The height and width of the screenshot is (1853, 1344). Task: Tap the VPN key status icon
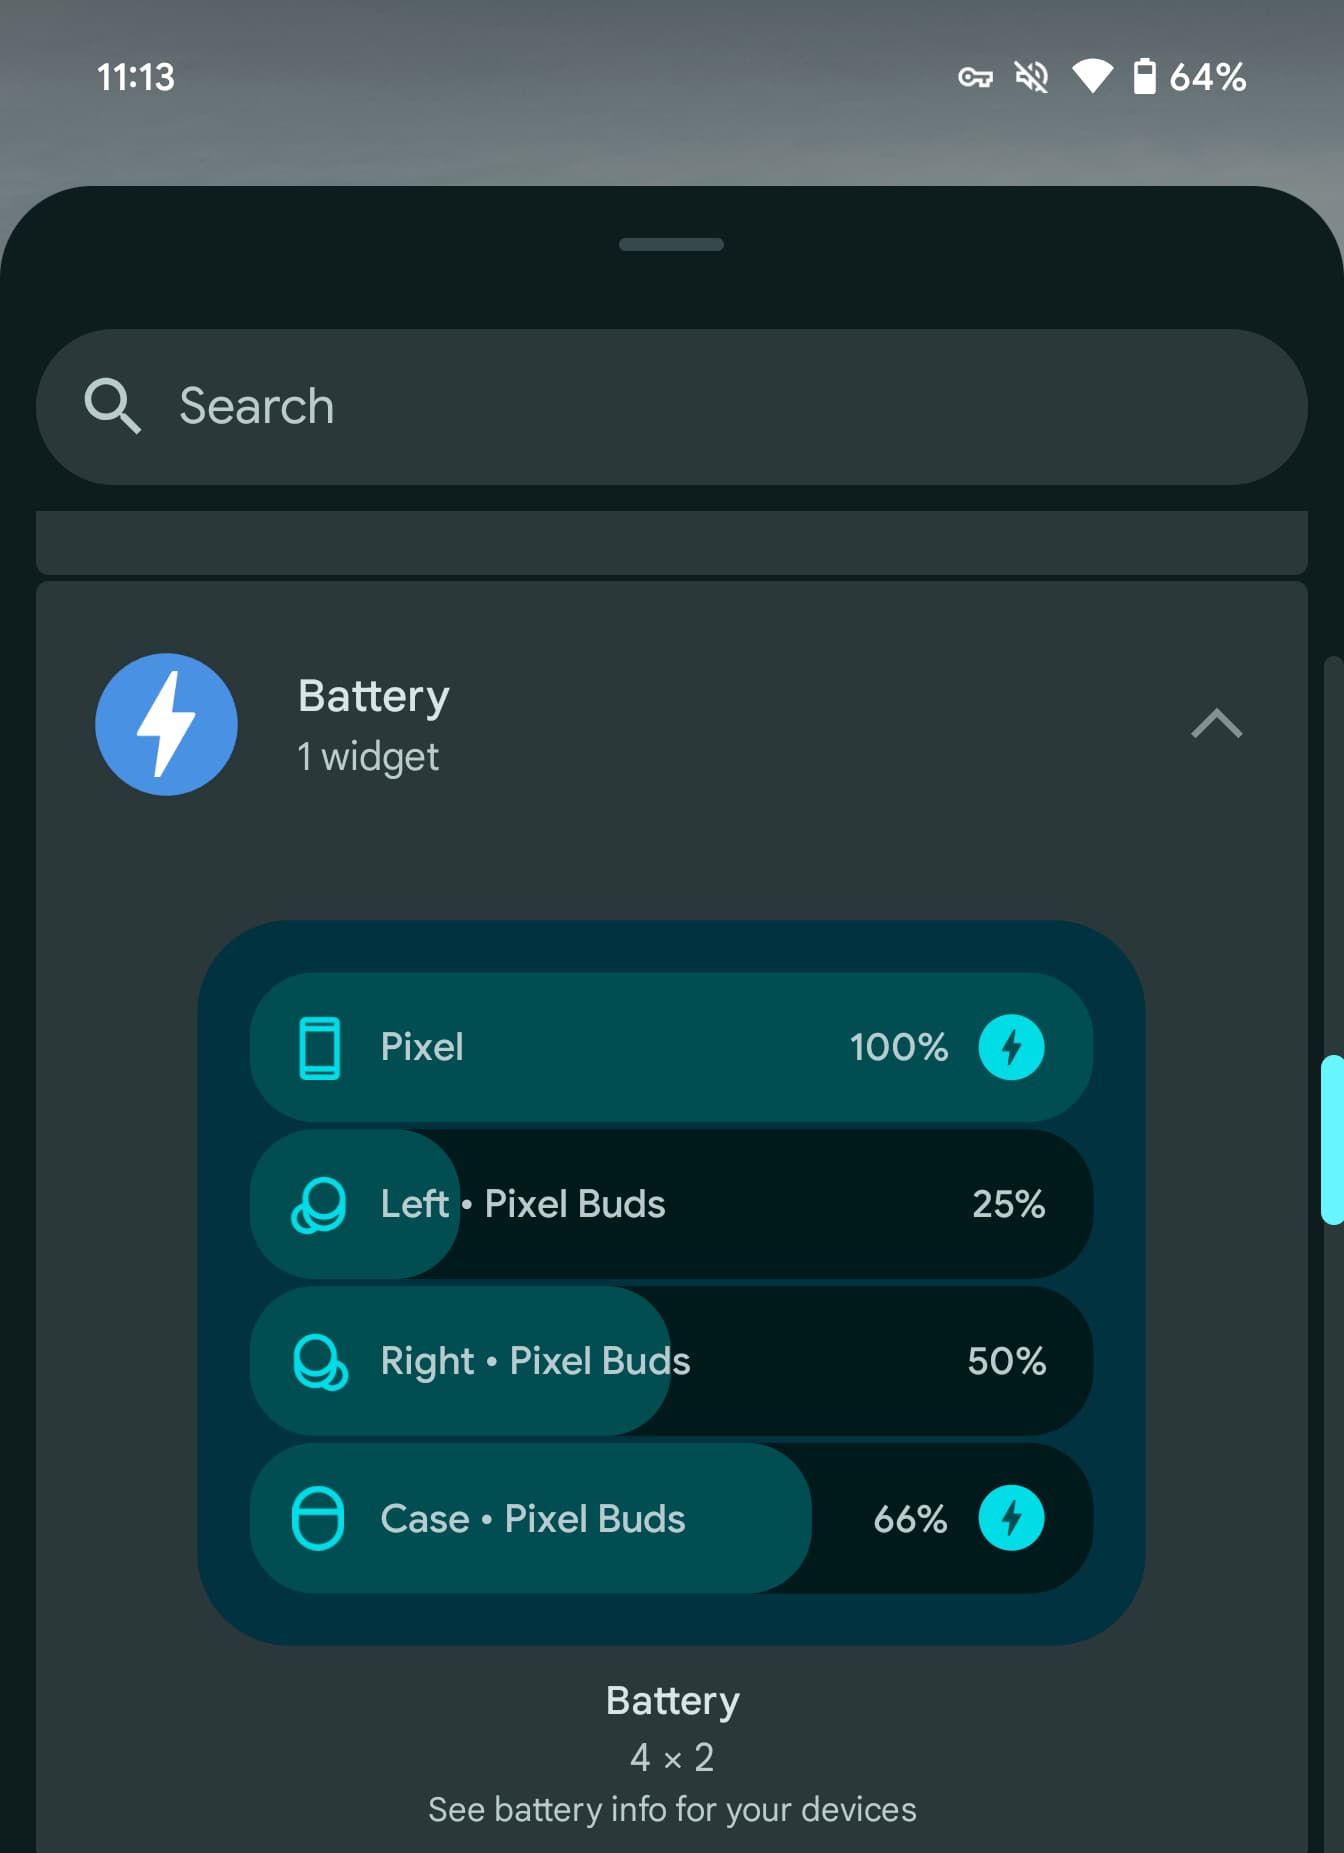pyautogui.click(x=975, y=77)
